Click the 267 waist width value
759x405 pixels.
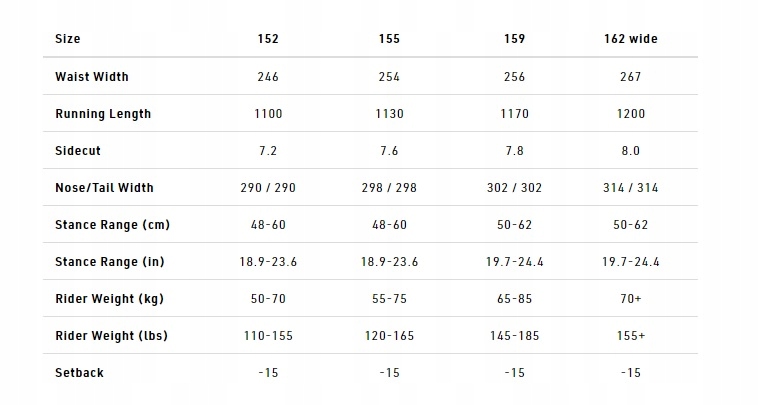tap(630, 76)
